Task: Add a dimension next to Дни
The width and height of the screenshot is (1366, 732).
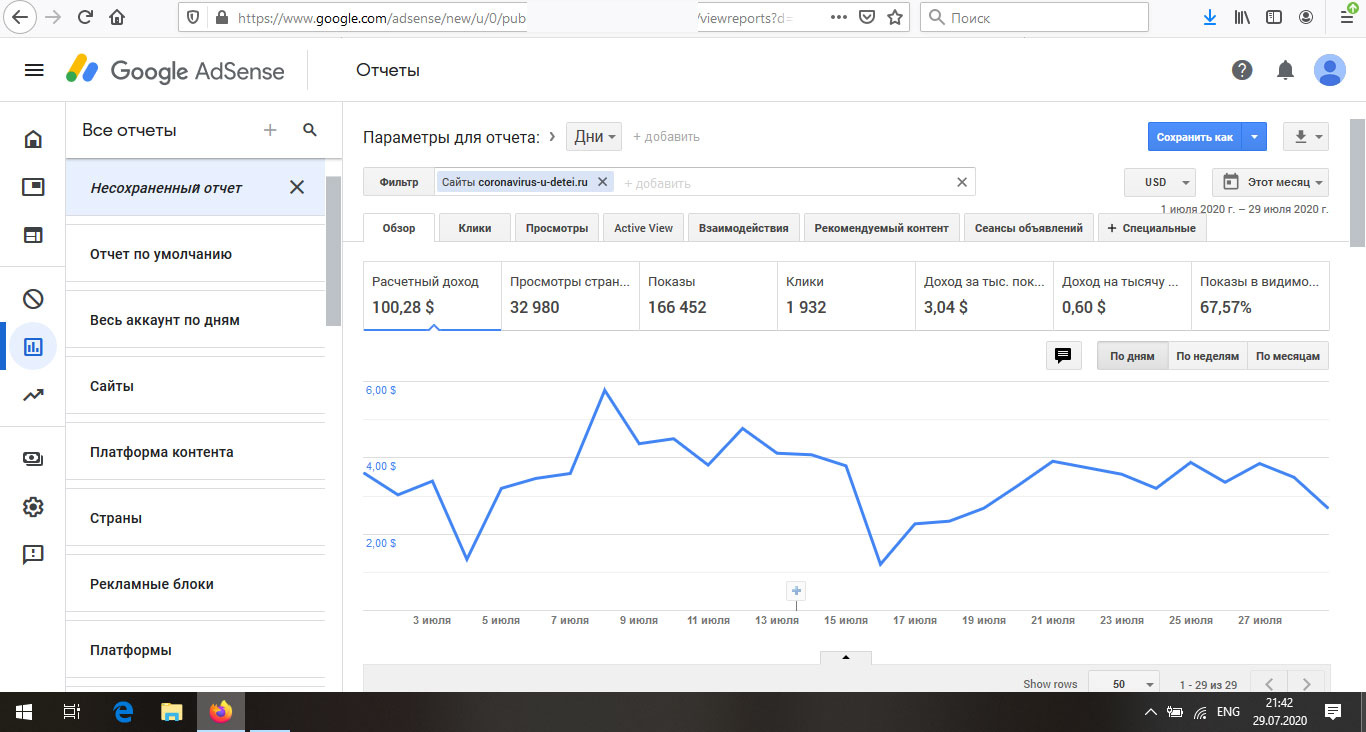Action: [x=666, y=137]
